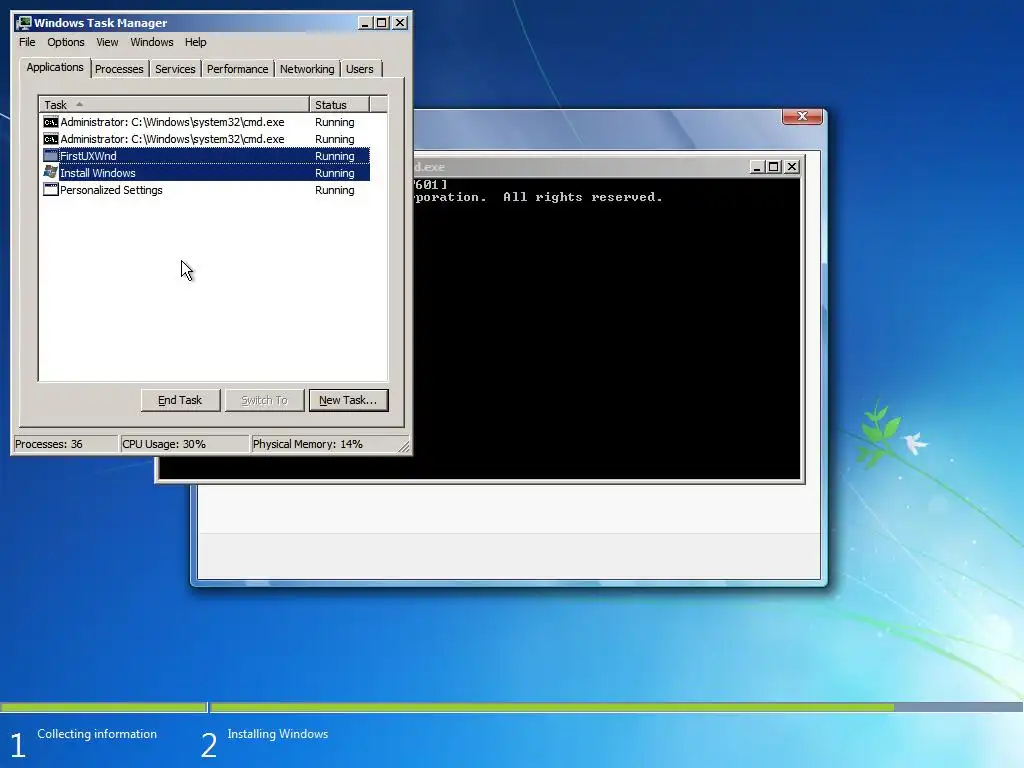Click the FirstUXWnd task icon
1024x768 pixels.
point(50,156)
